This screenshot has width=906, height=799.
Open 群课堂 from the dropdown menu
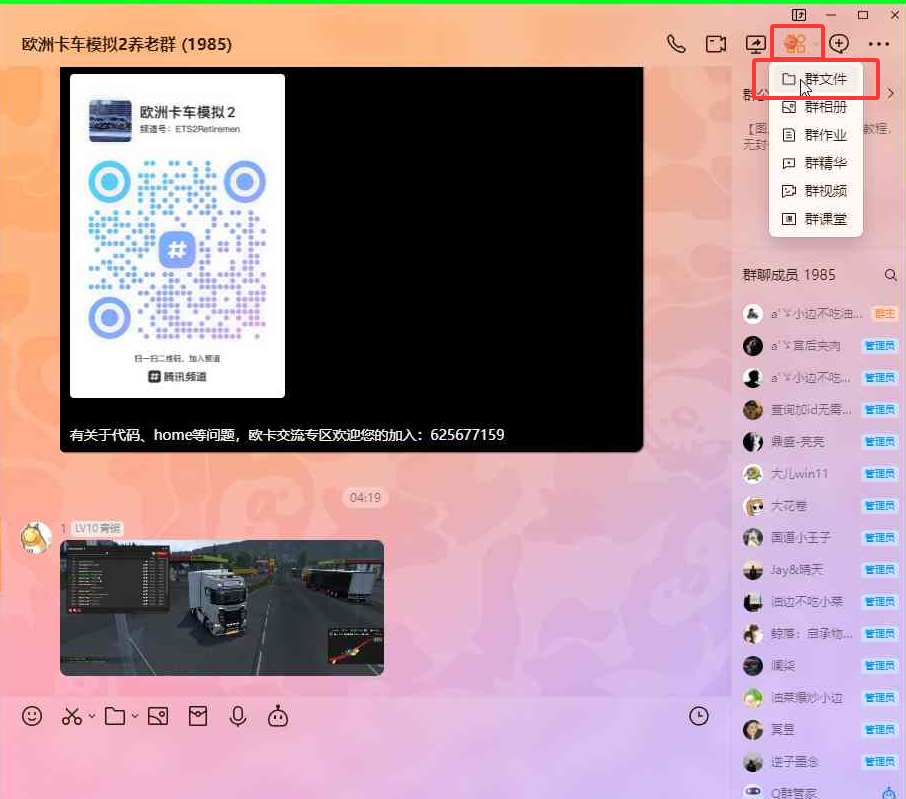[x=815, y=219]
